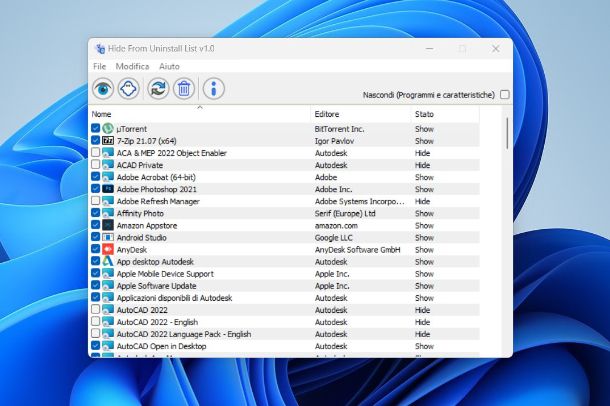Screen dimensions: 610x406
Task: Click the Hide status of AutoCAD 2022
Action: pos(422,310)
